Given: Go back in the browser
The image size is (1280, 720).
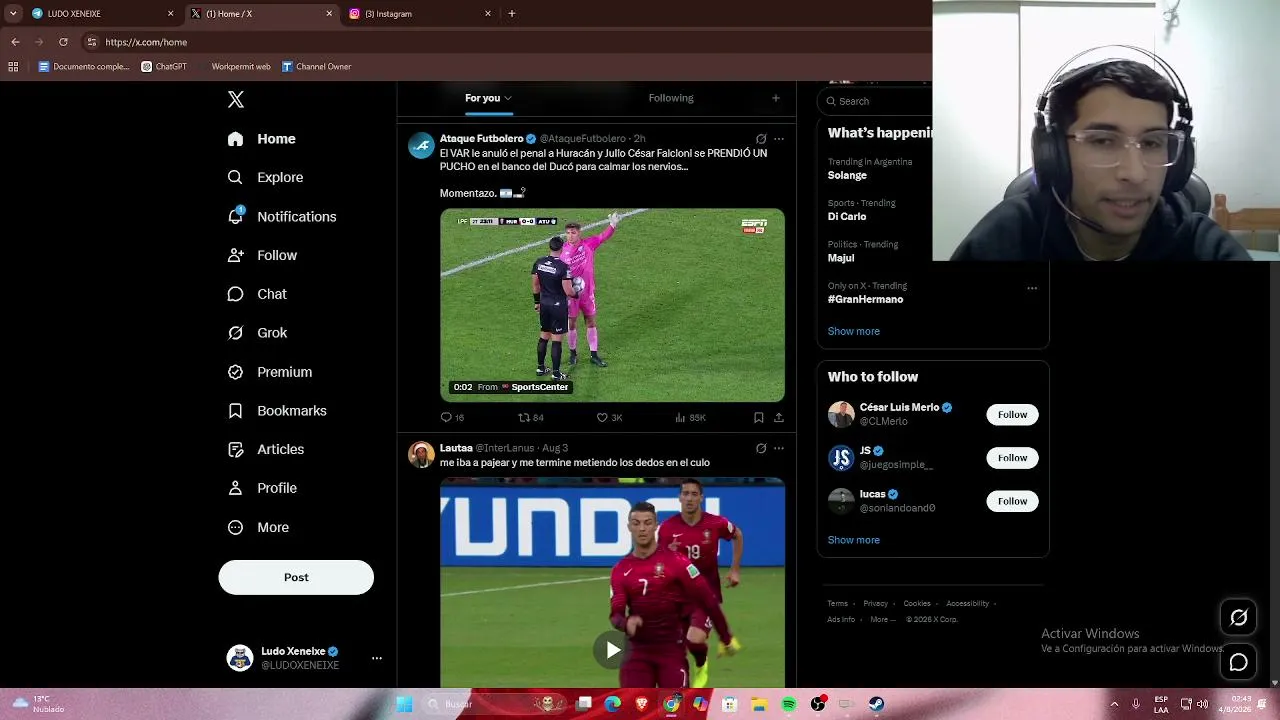Looking at the screenshot, I should (x=15, y=42).
